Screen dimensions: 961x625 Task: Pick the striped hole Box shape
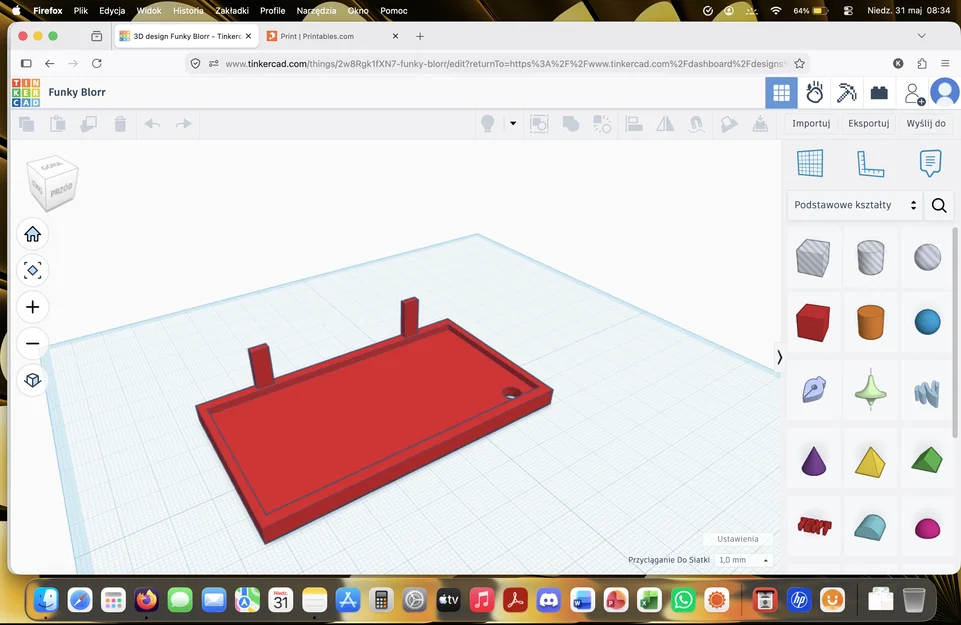(x=813, y=257)
